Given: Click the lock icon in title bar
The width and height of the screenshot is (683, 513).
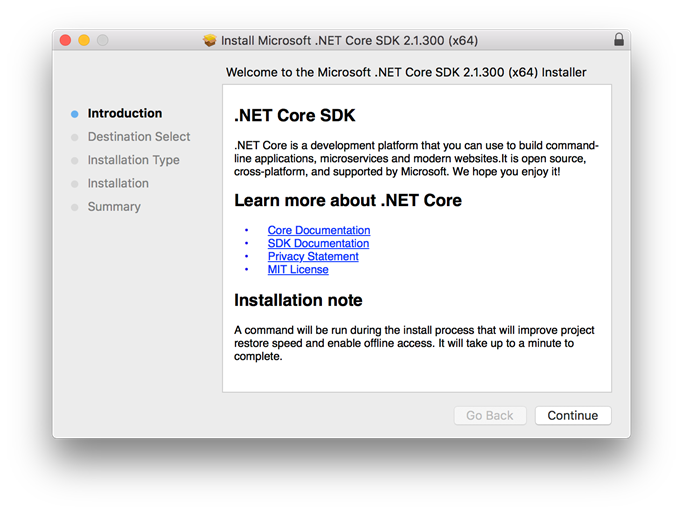Looking at the screenshot, I should pyautogui.click(x=619, y=40).
